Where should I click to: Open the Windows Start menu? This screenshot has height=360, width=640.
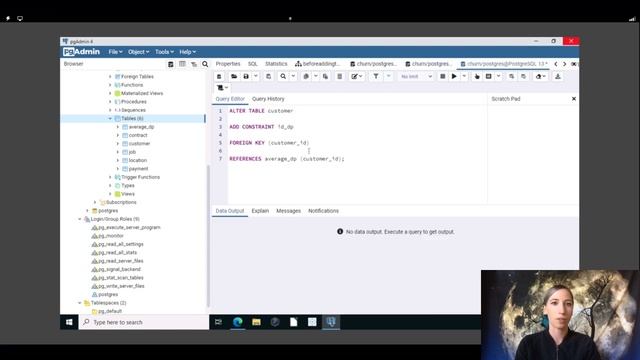69,322
